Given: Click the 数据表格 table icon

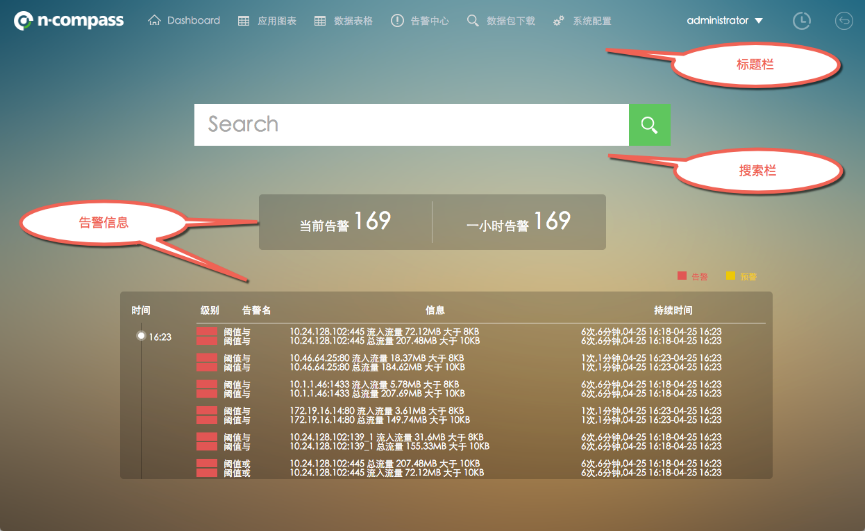Looking at the screenshot, I should [320, 21].
